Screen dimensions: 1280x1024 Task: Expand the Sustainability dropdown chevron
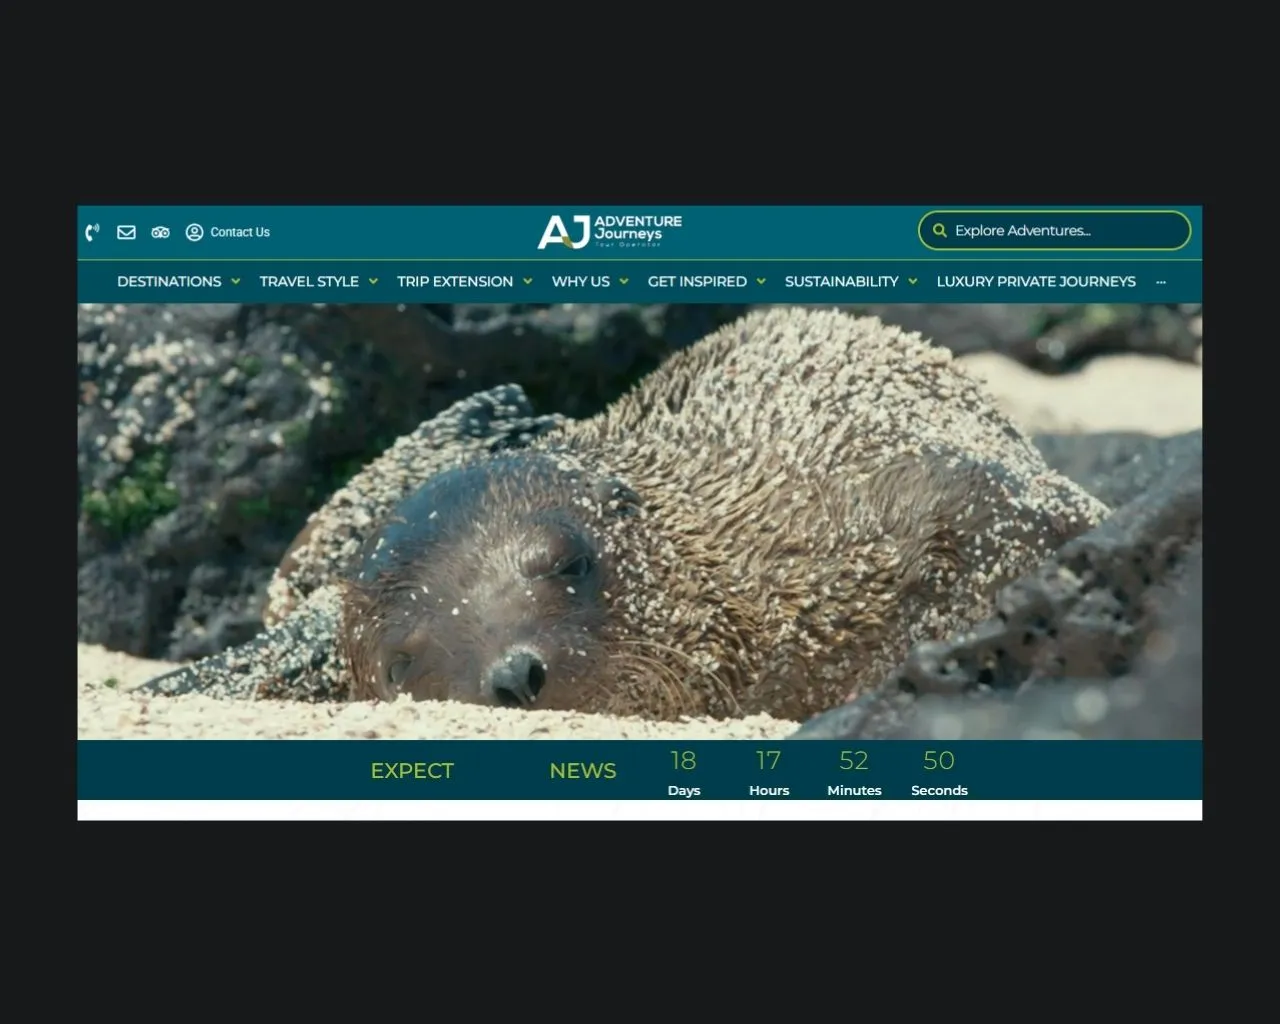pyautogui.click(x=913, y=282)
